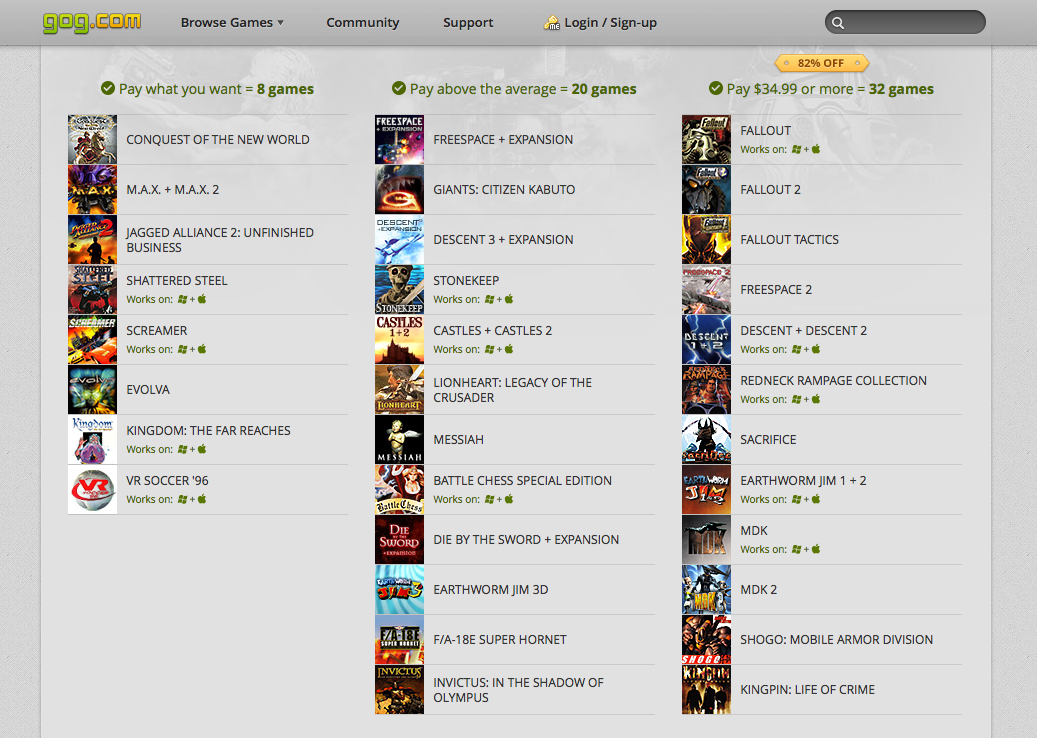The width and height of the screenshot is (1037, 738).
Task: Open the SACRIFICE game title
Action: [x=768, y=440]
